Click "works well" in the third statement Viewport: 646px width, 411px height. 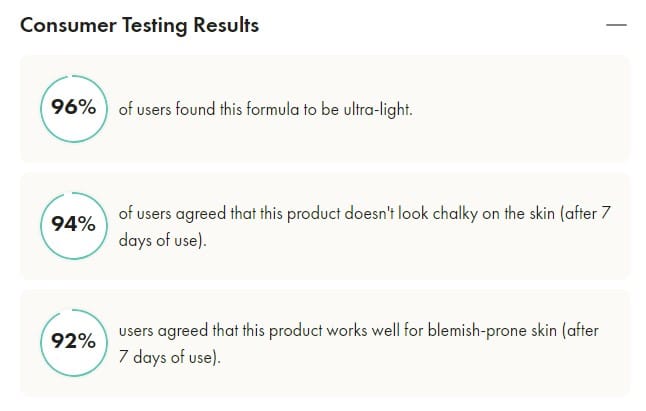pos(358,330)
